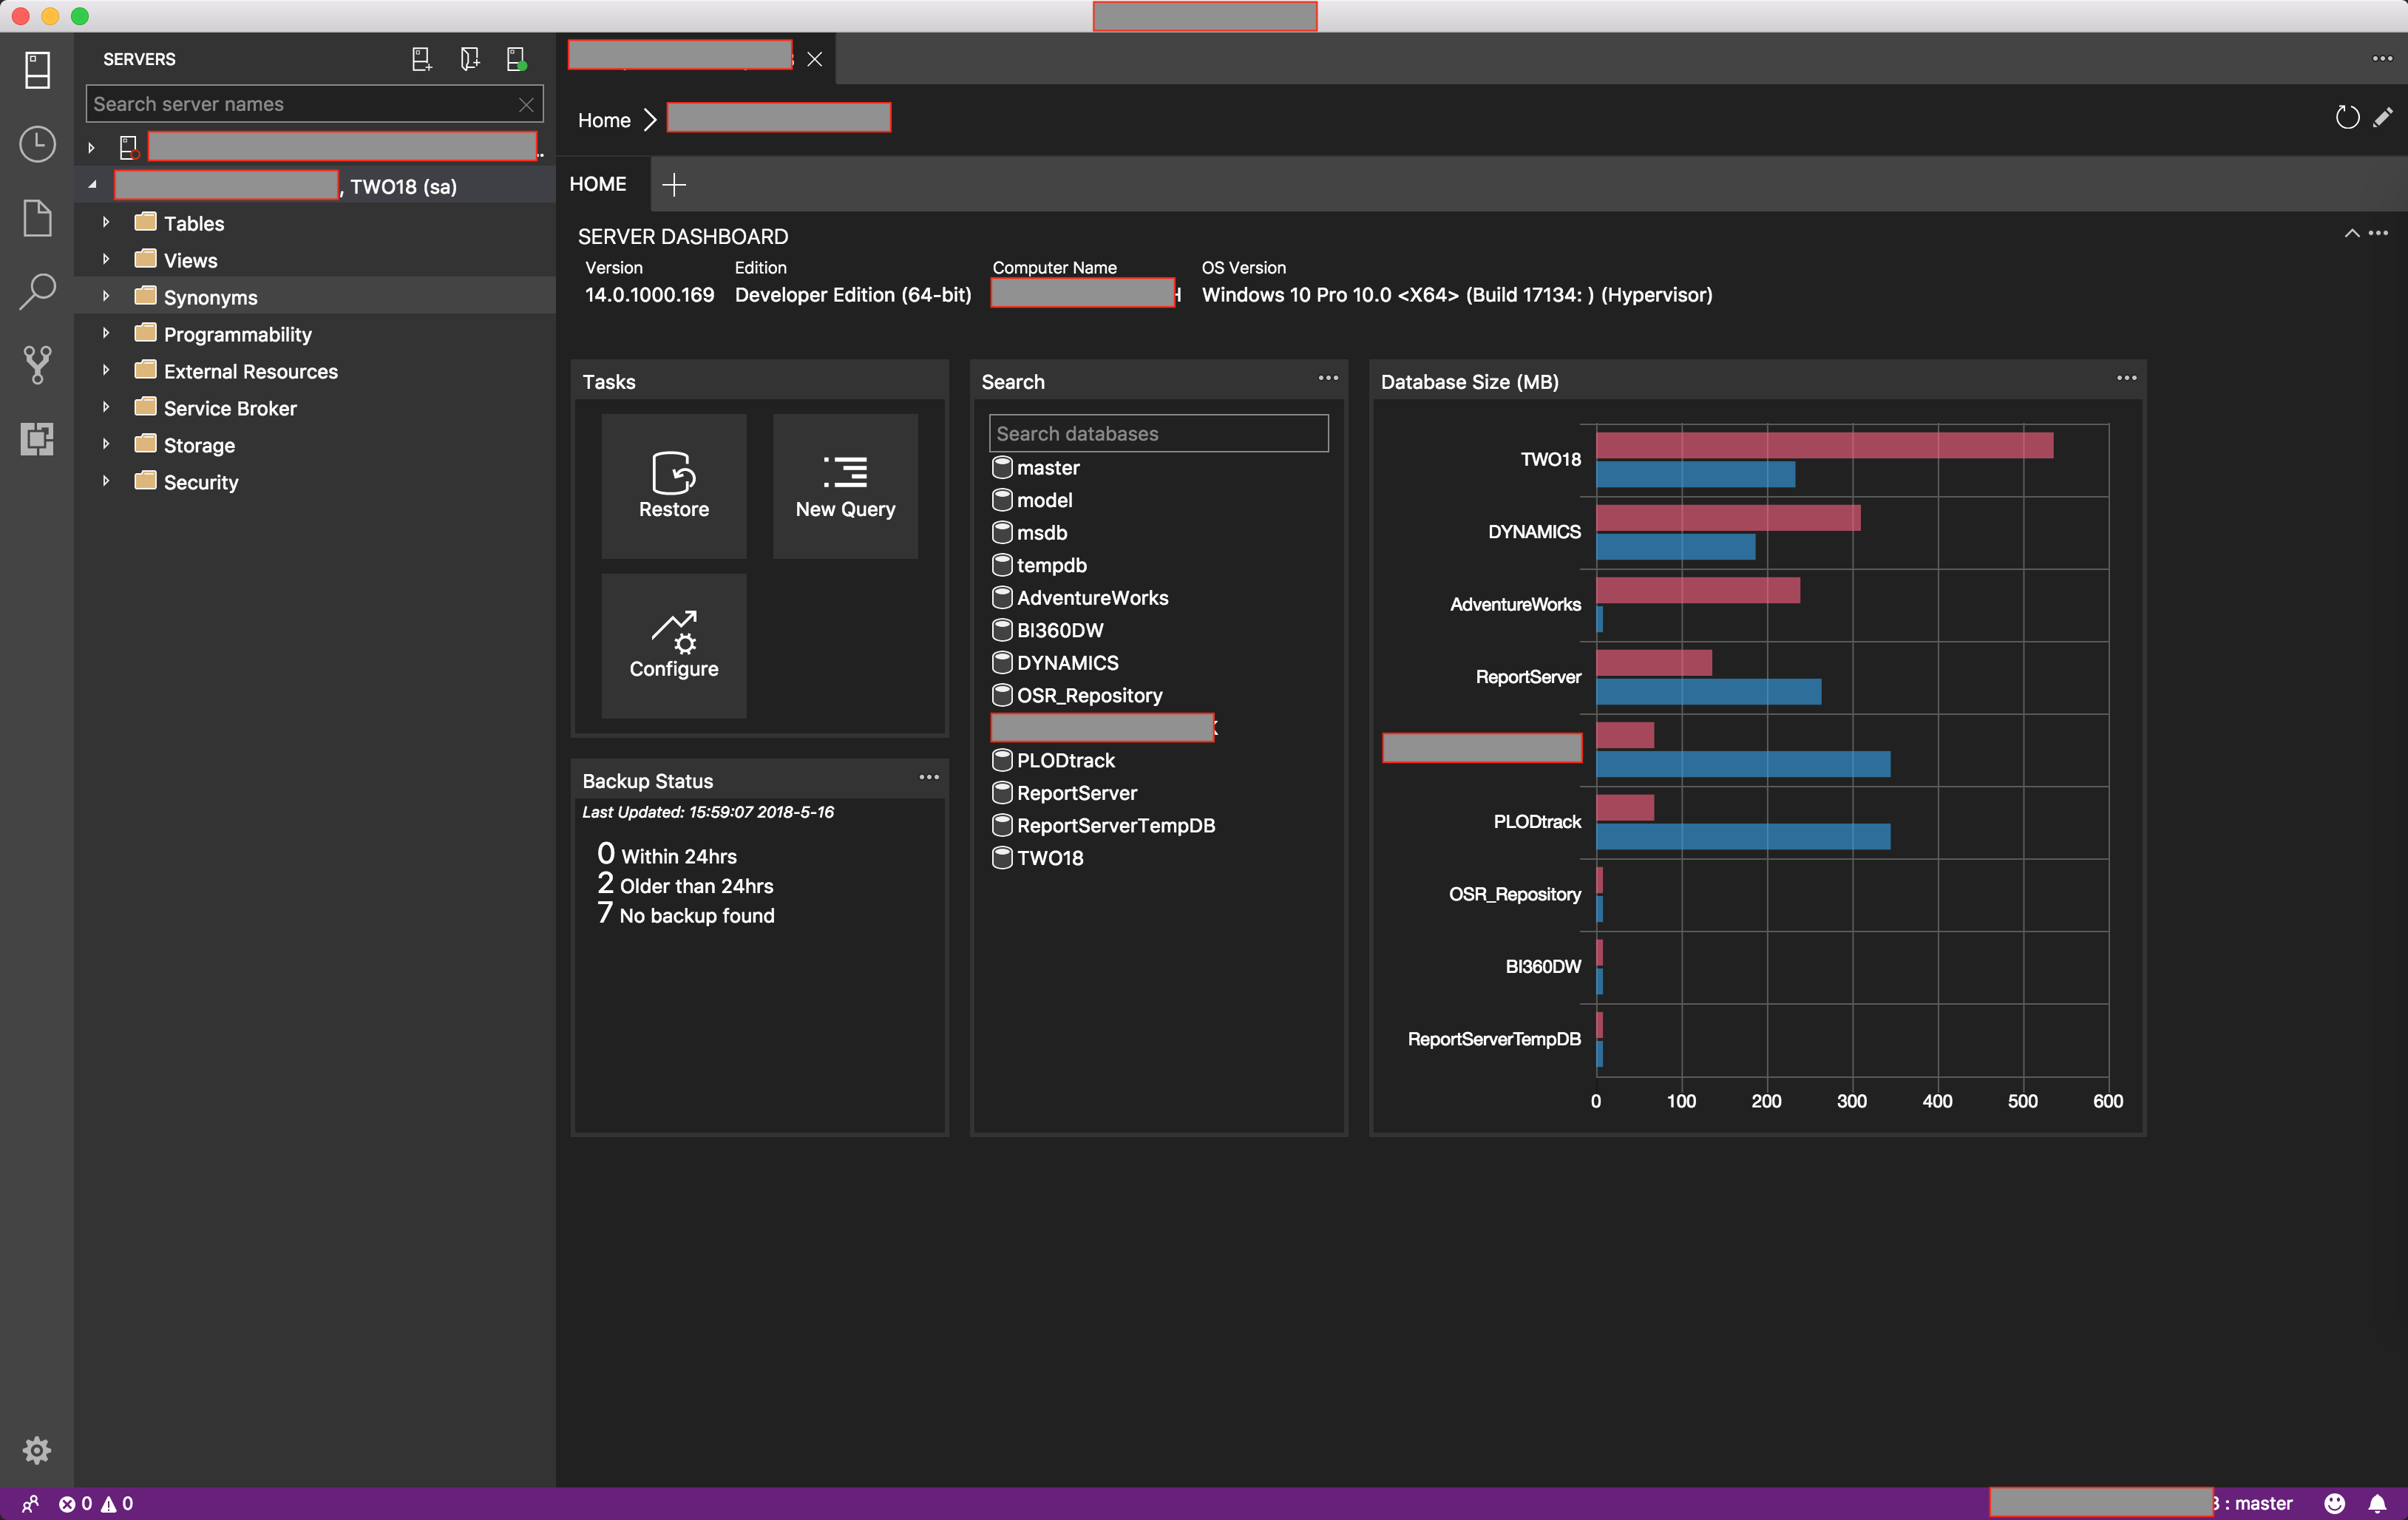Click the New Query task button
Image resolution: width=2408 pixels, height=1520 pixels.
pyautogui.click(x=845, y=486)
